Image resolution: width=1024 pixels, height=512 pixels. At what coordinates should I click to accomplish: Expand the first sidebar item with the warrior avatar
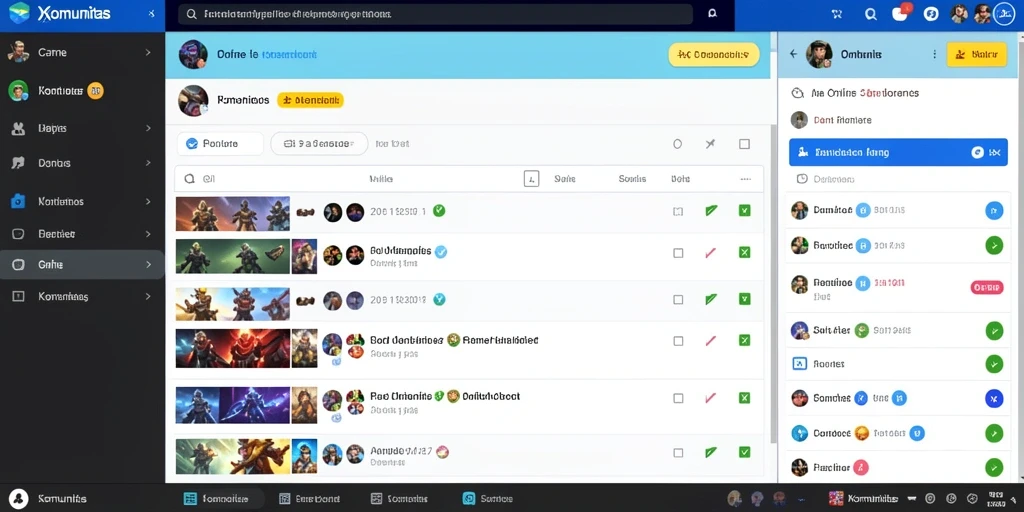point(148,52)
